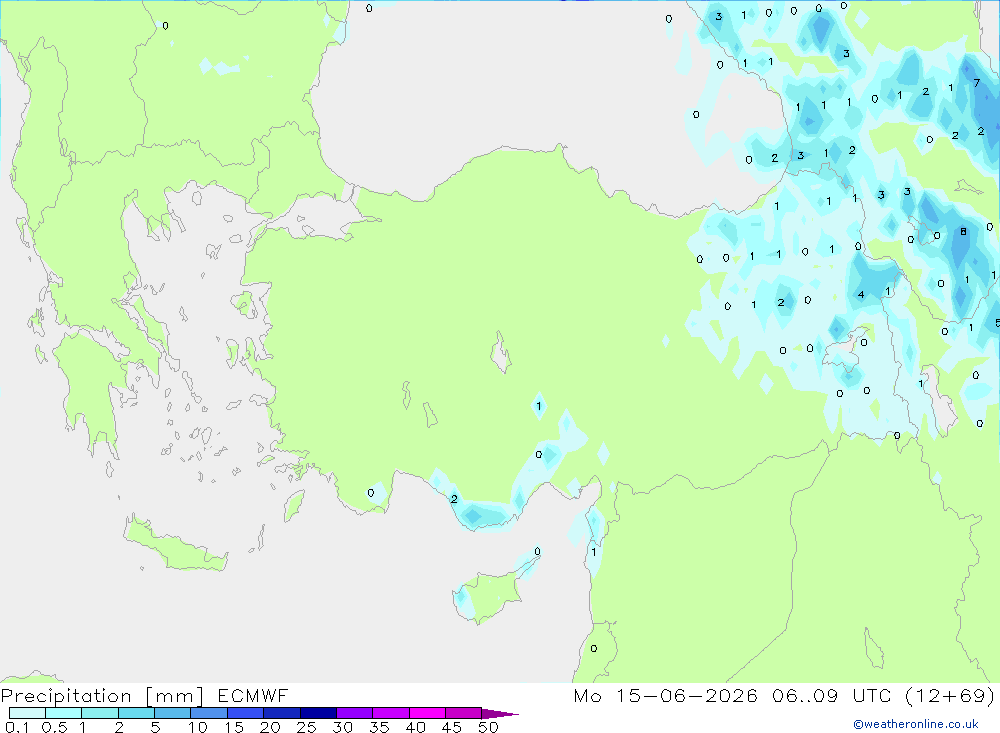Select the 45–50 mm legend color swatch
This screenshot has height=733, width=1000.
pyautogui.click(x=464, y=713)
